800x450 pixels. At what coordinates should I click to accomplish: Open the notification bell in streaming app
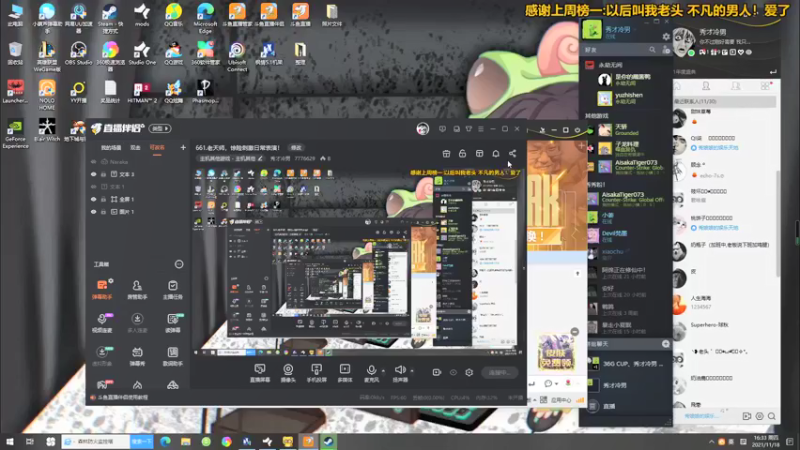495,154
